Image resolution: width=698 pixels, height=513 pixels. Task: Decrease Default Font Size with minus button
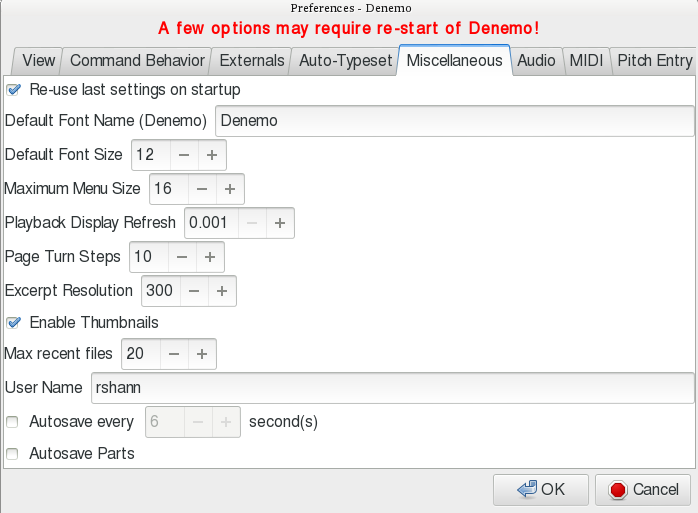tap(184, 155)
